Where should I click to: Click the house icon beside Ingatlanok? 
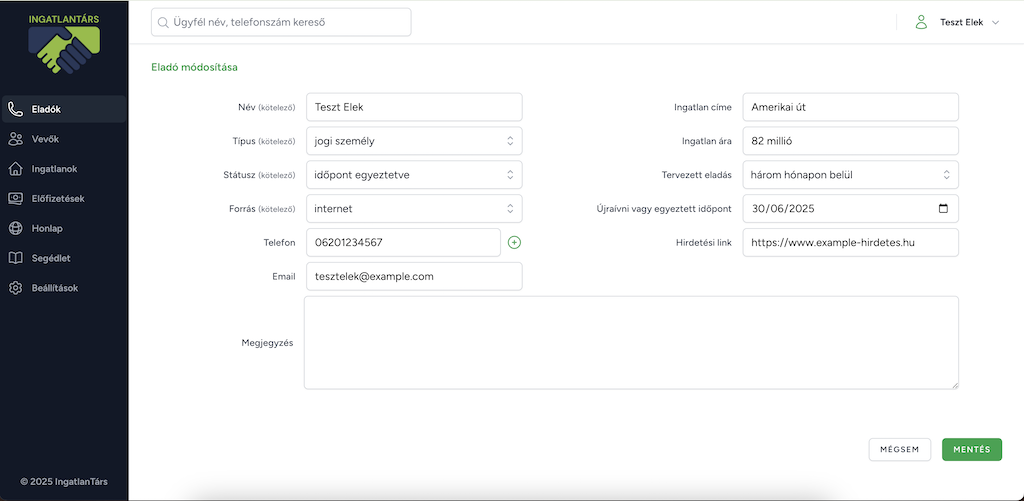coord(16,169)
